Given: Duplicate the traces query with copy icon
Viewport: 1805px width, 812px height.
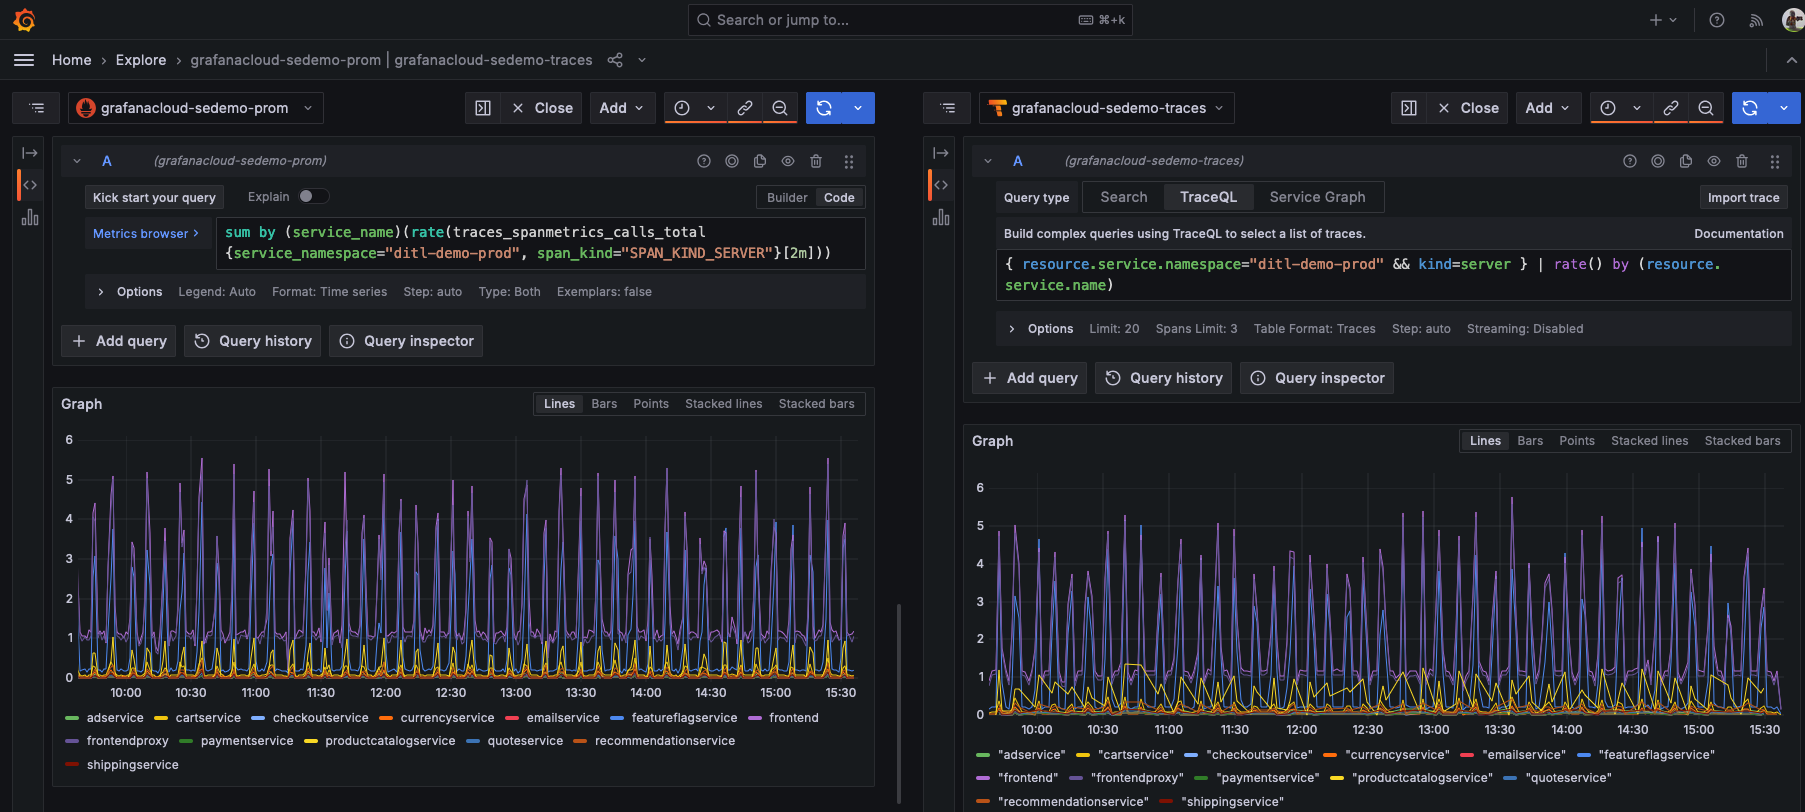Looking at the screenshot, I should coord(1686,161).
